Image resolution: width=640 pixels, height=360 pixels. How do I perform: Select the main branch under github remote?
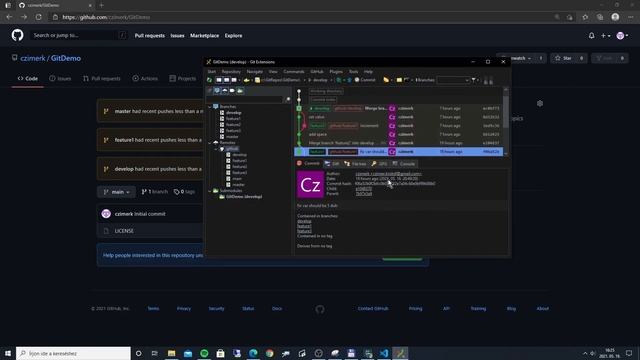pyautogui.click(x=237, y=178)
